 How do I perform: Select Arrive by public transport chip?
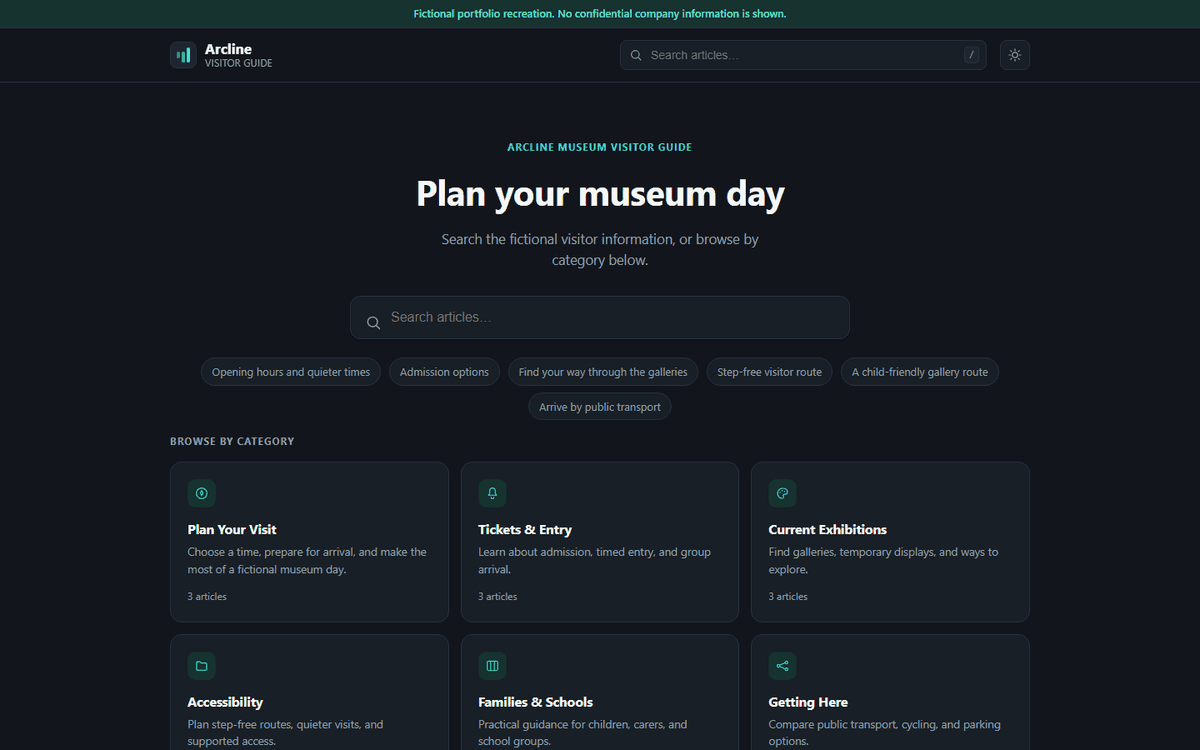[600, 407]
